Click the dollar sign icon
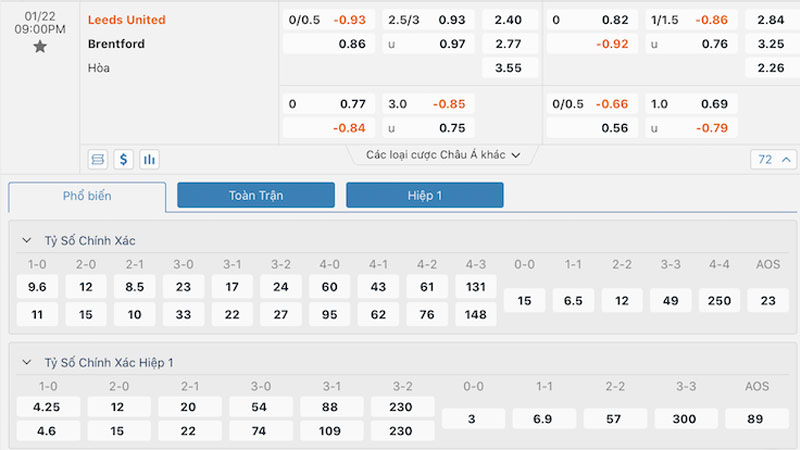The image size is (800, 450). [124, 159]
